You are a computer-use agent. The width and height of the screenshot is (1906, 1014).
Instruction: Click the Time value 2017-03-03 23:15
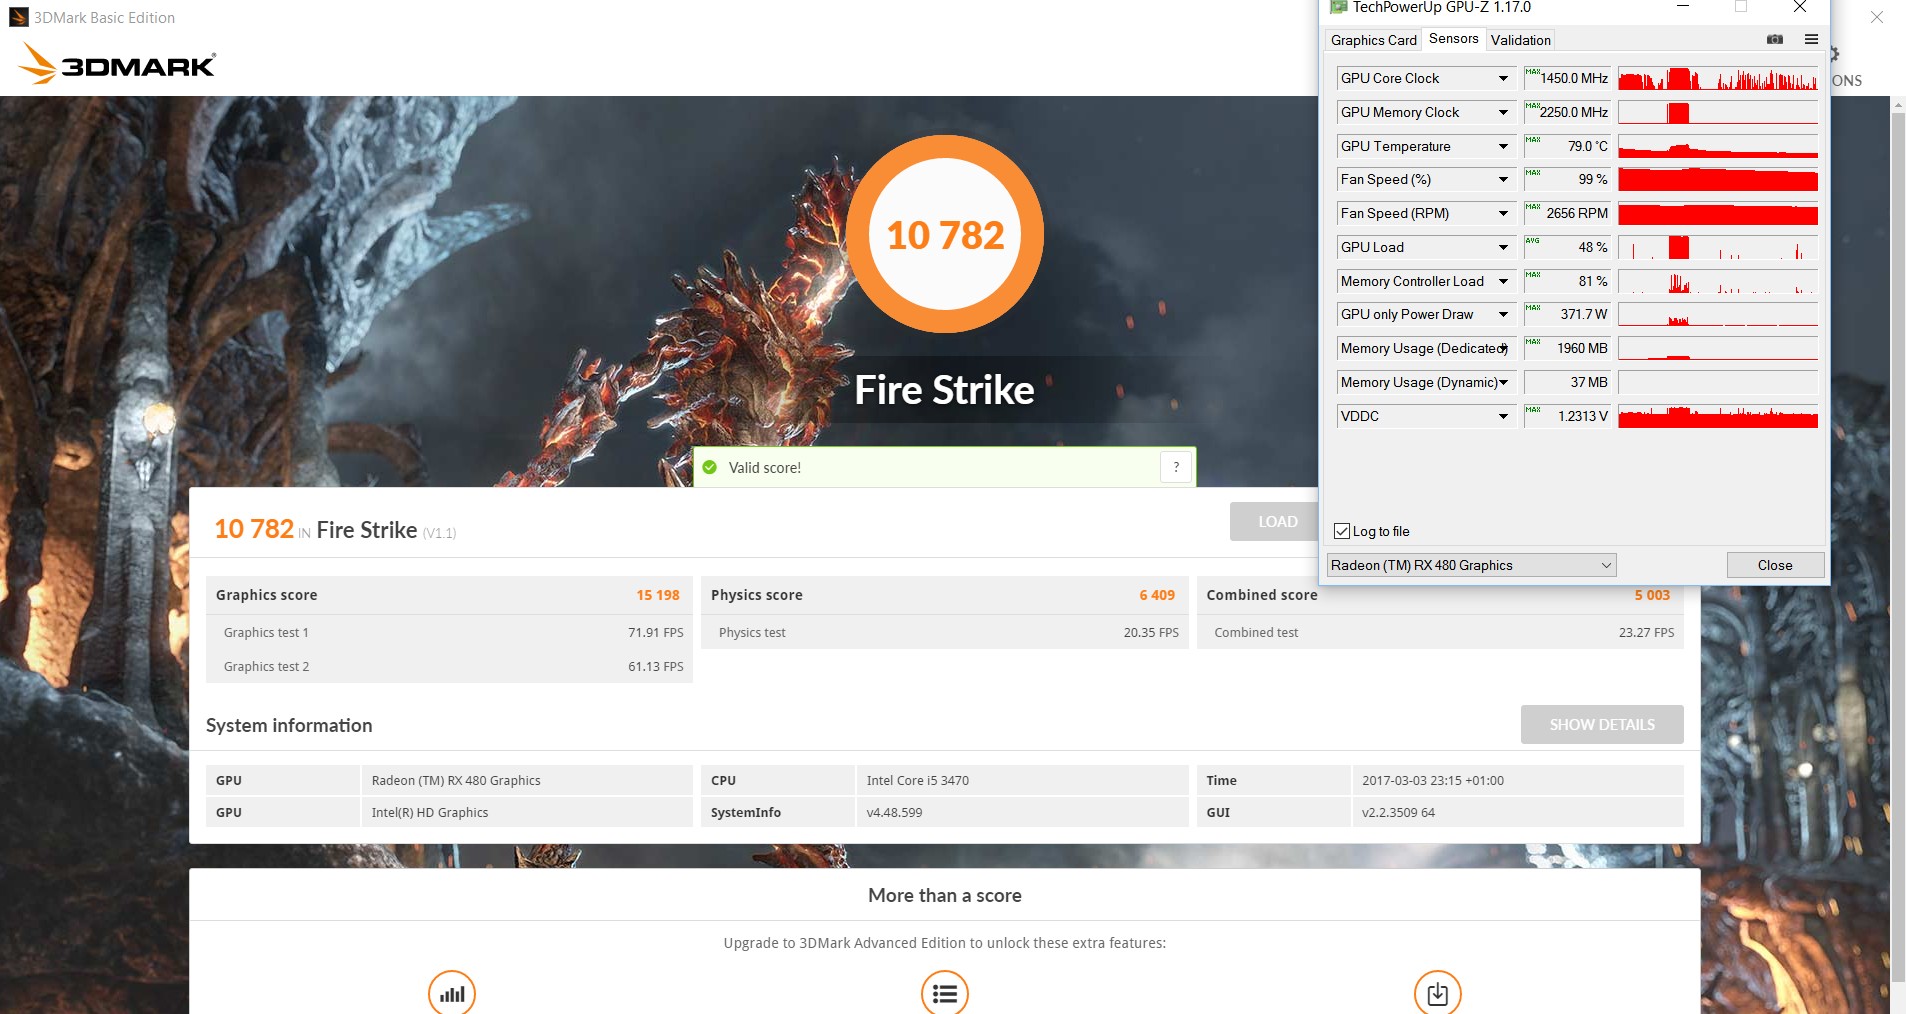[x=1433, y=780]
